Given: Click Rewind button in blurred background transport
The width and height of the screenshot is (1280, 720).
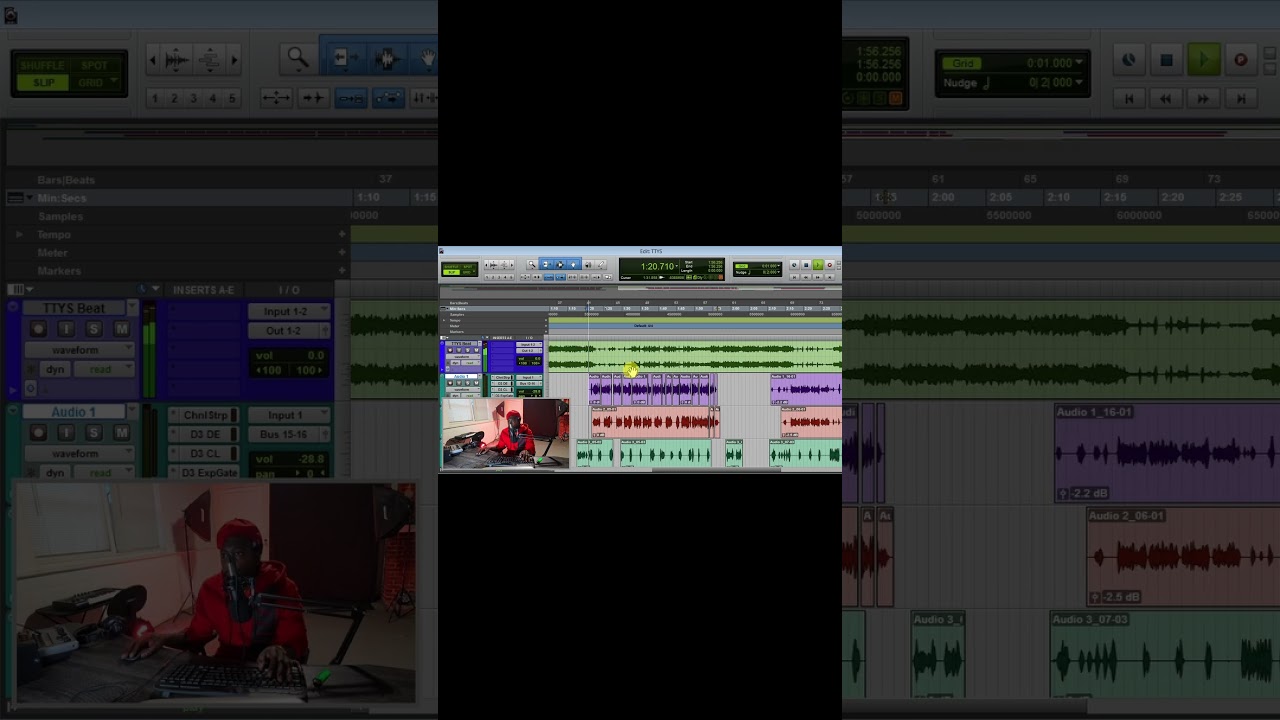Looking at the screenshot, I should (1165, 98).
